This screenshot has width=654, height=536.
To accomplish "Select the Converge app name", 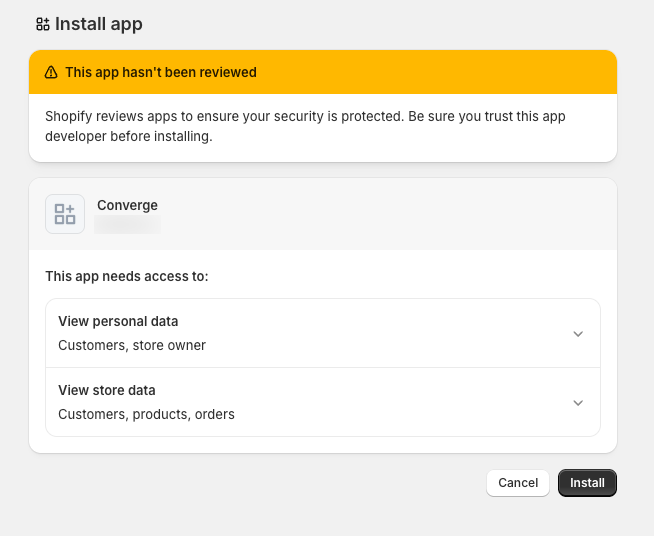I will coord(127,205).
